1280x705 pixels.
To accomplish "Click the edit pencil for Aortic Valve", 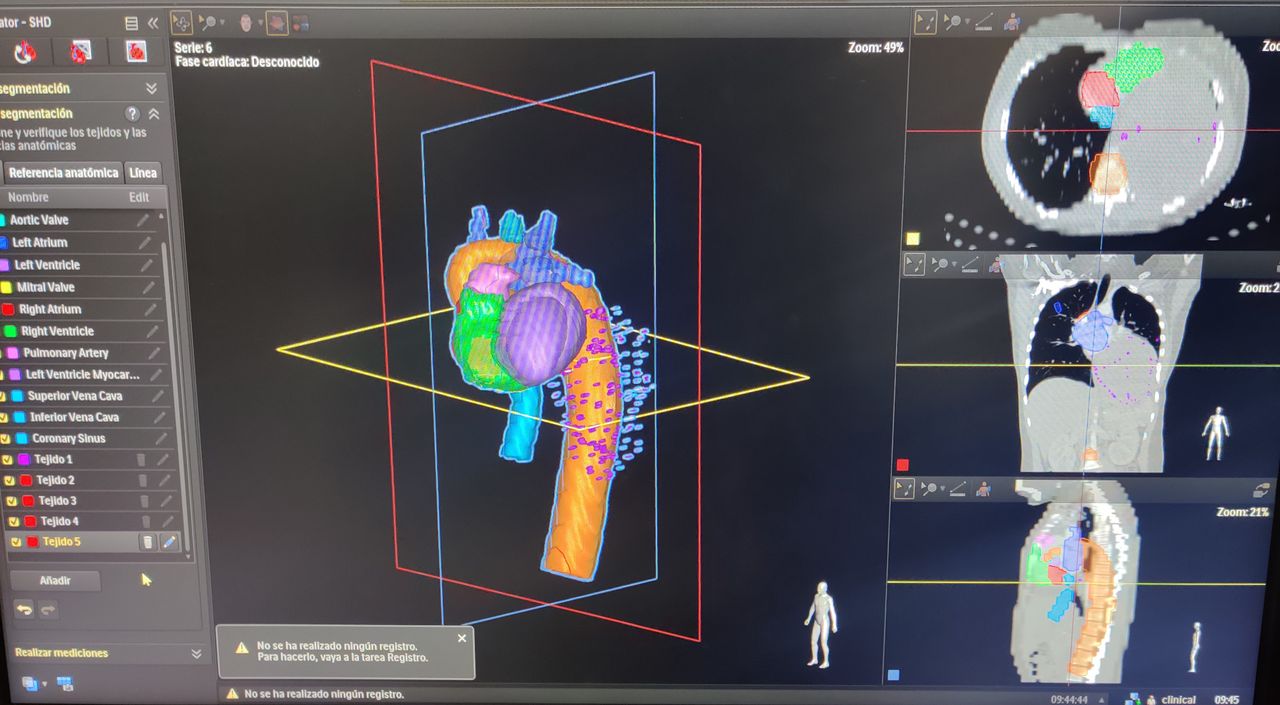I will point(144,220).
